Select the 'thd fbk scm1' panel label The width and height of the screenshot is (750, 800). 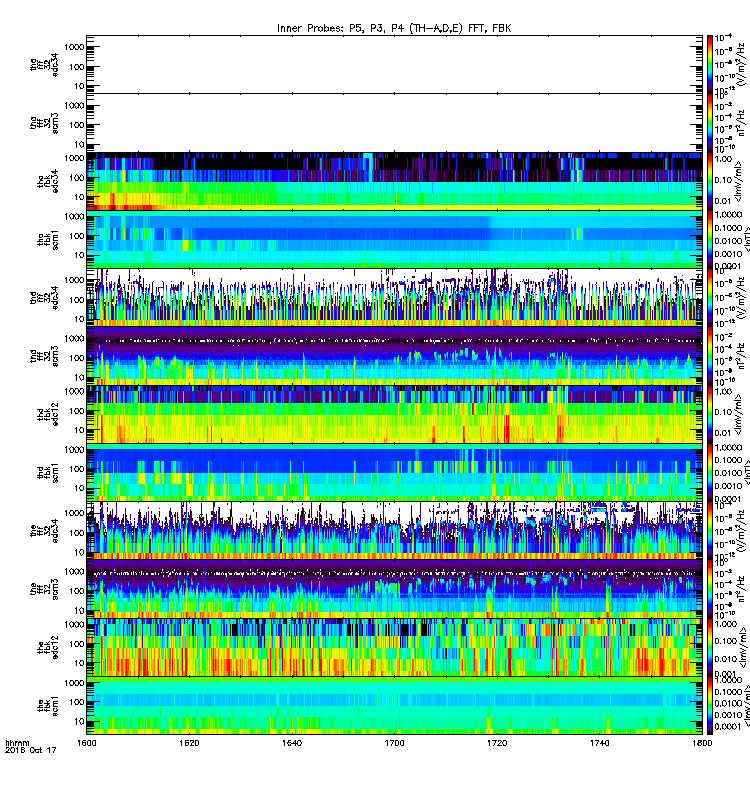pyautogui.click(x=48, y=473)
